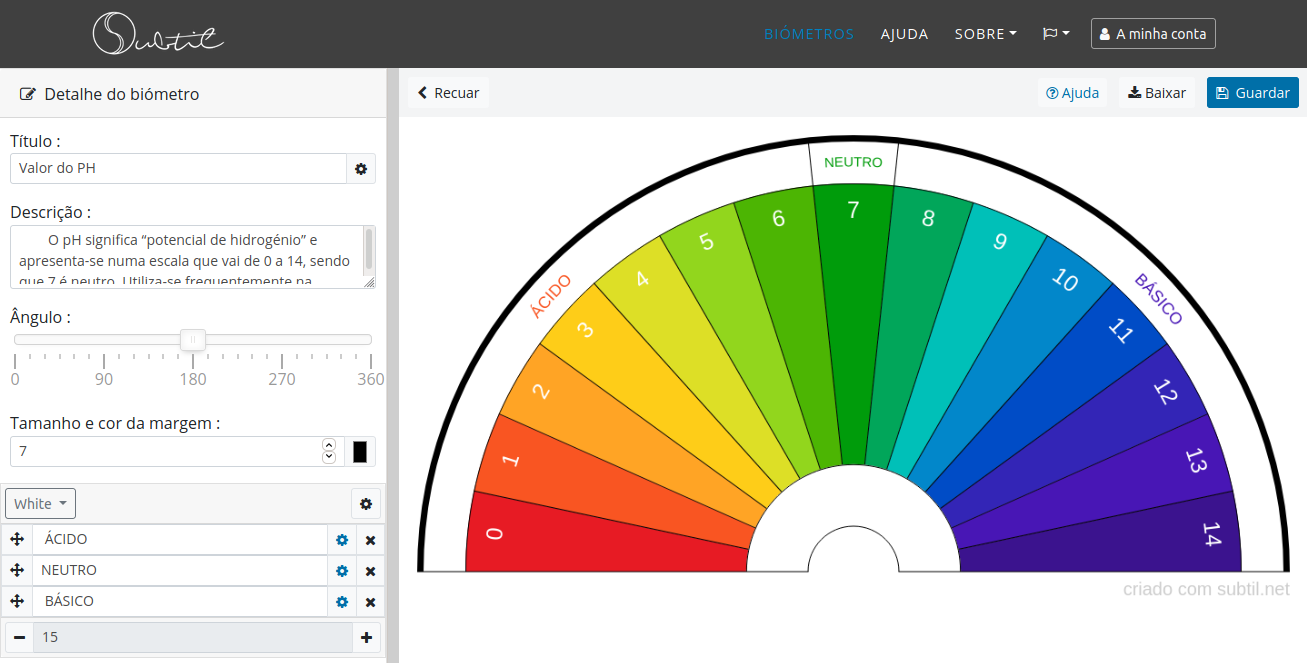This screenshot has width=1307, height=663.
Task: Click the ÁCIDO label on the chart
Action: [x=551, y=297]
